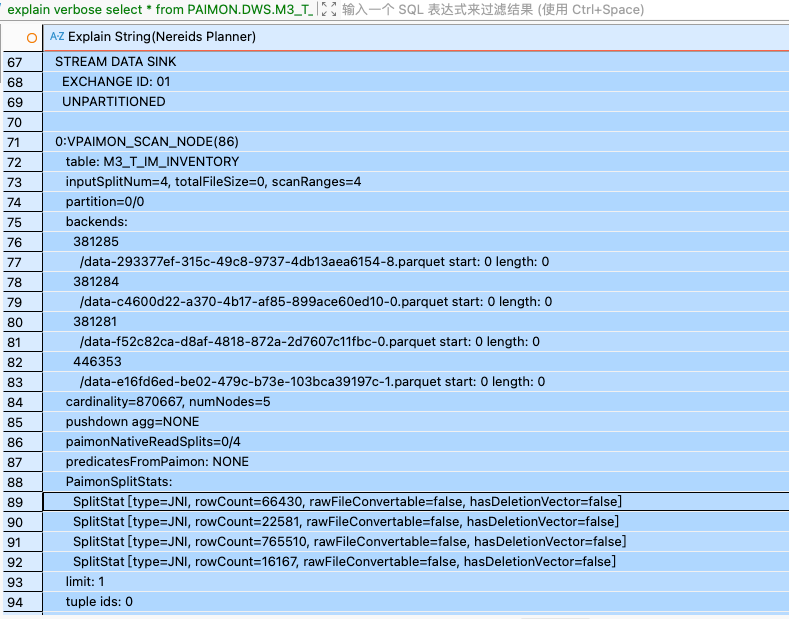Select row number 71 header
Image resolution: width=789 pixels, height=619 pixels.
15,142
